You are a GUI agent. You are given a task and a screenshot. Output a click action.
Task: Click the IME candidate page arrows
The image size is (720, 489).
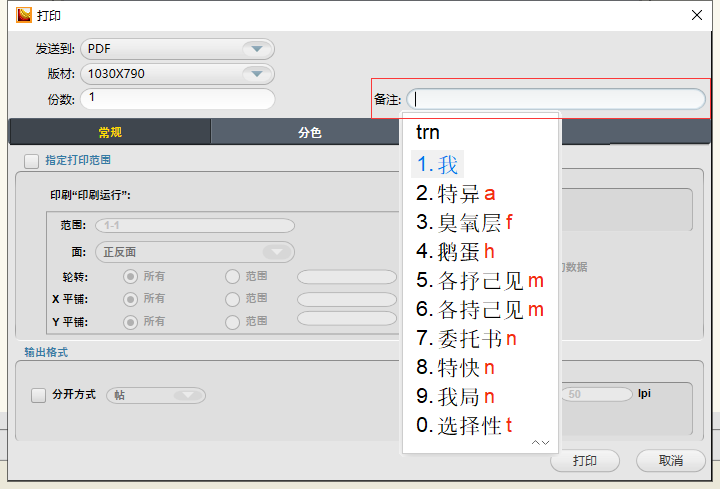coord(541,442)
